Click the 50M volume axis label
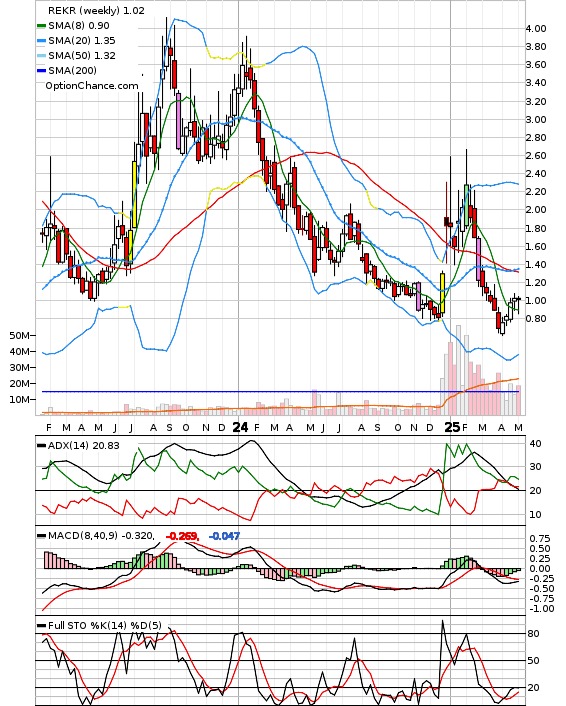566x706 pixels. (19, 335)
